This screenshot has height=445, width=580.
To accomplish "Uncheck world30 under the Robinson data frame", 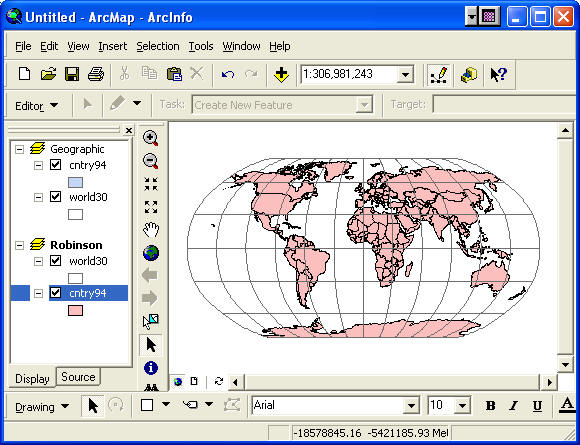I will click(55, 261).
